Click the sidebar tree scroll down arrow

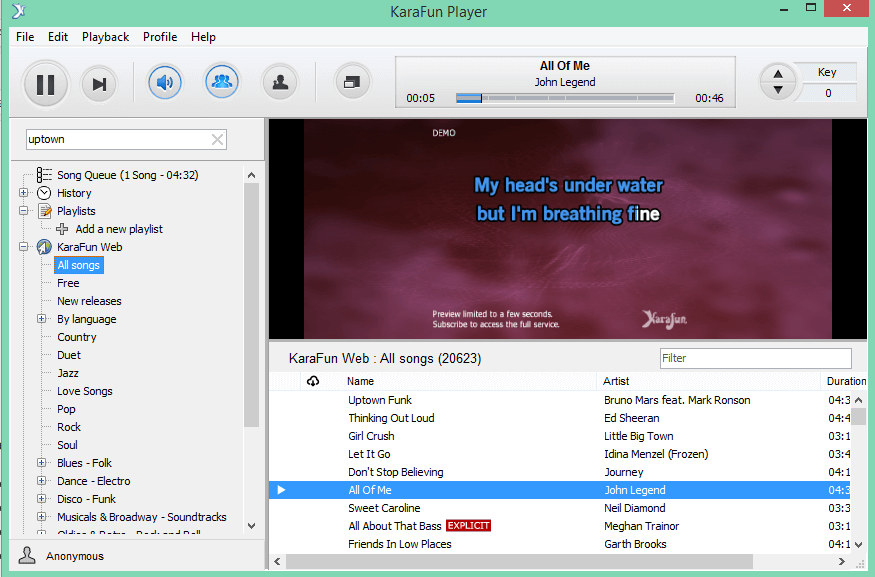pyautogui.click(x=251, y=526)
